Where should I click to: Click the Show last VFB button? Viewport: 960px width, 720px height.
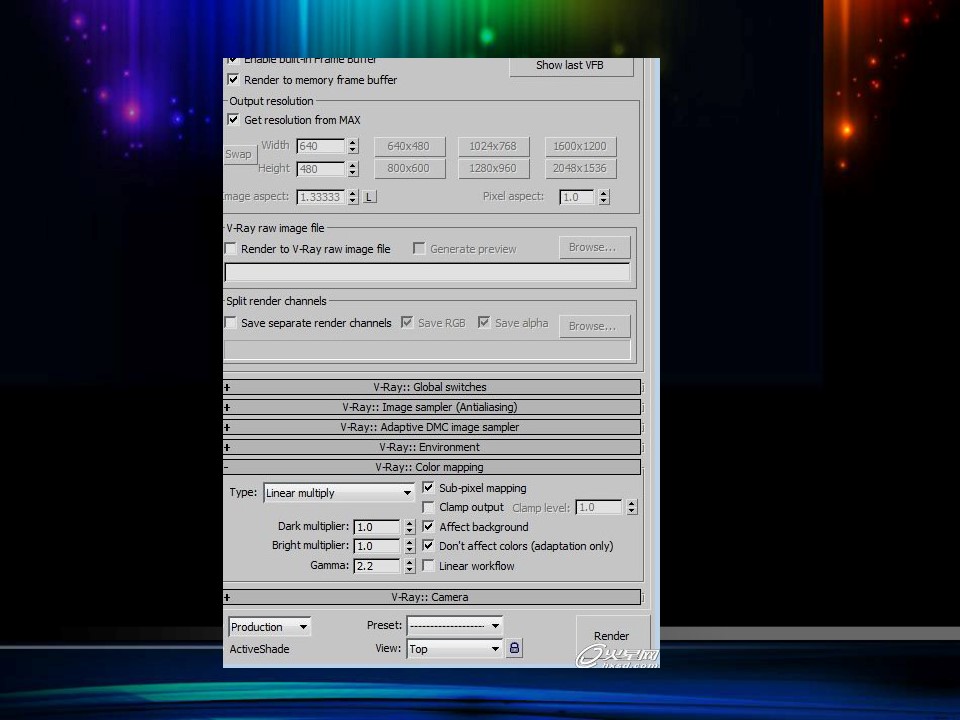point(571,66)
